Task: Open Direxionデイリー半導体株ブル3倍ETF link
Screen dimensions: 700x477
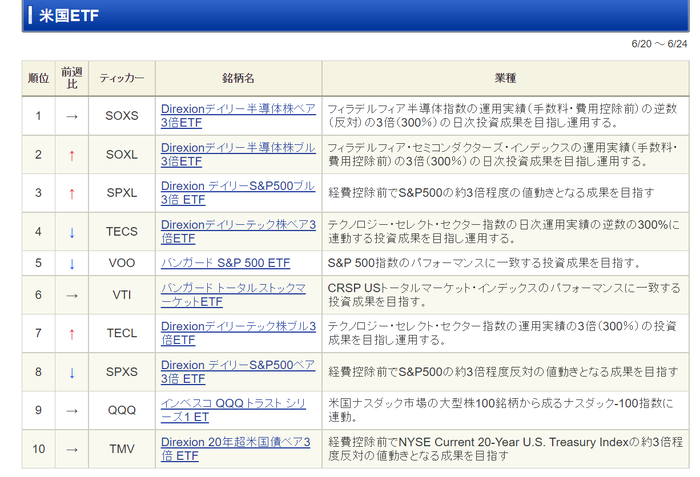Action: [x=238, y=155]
